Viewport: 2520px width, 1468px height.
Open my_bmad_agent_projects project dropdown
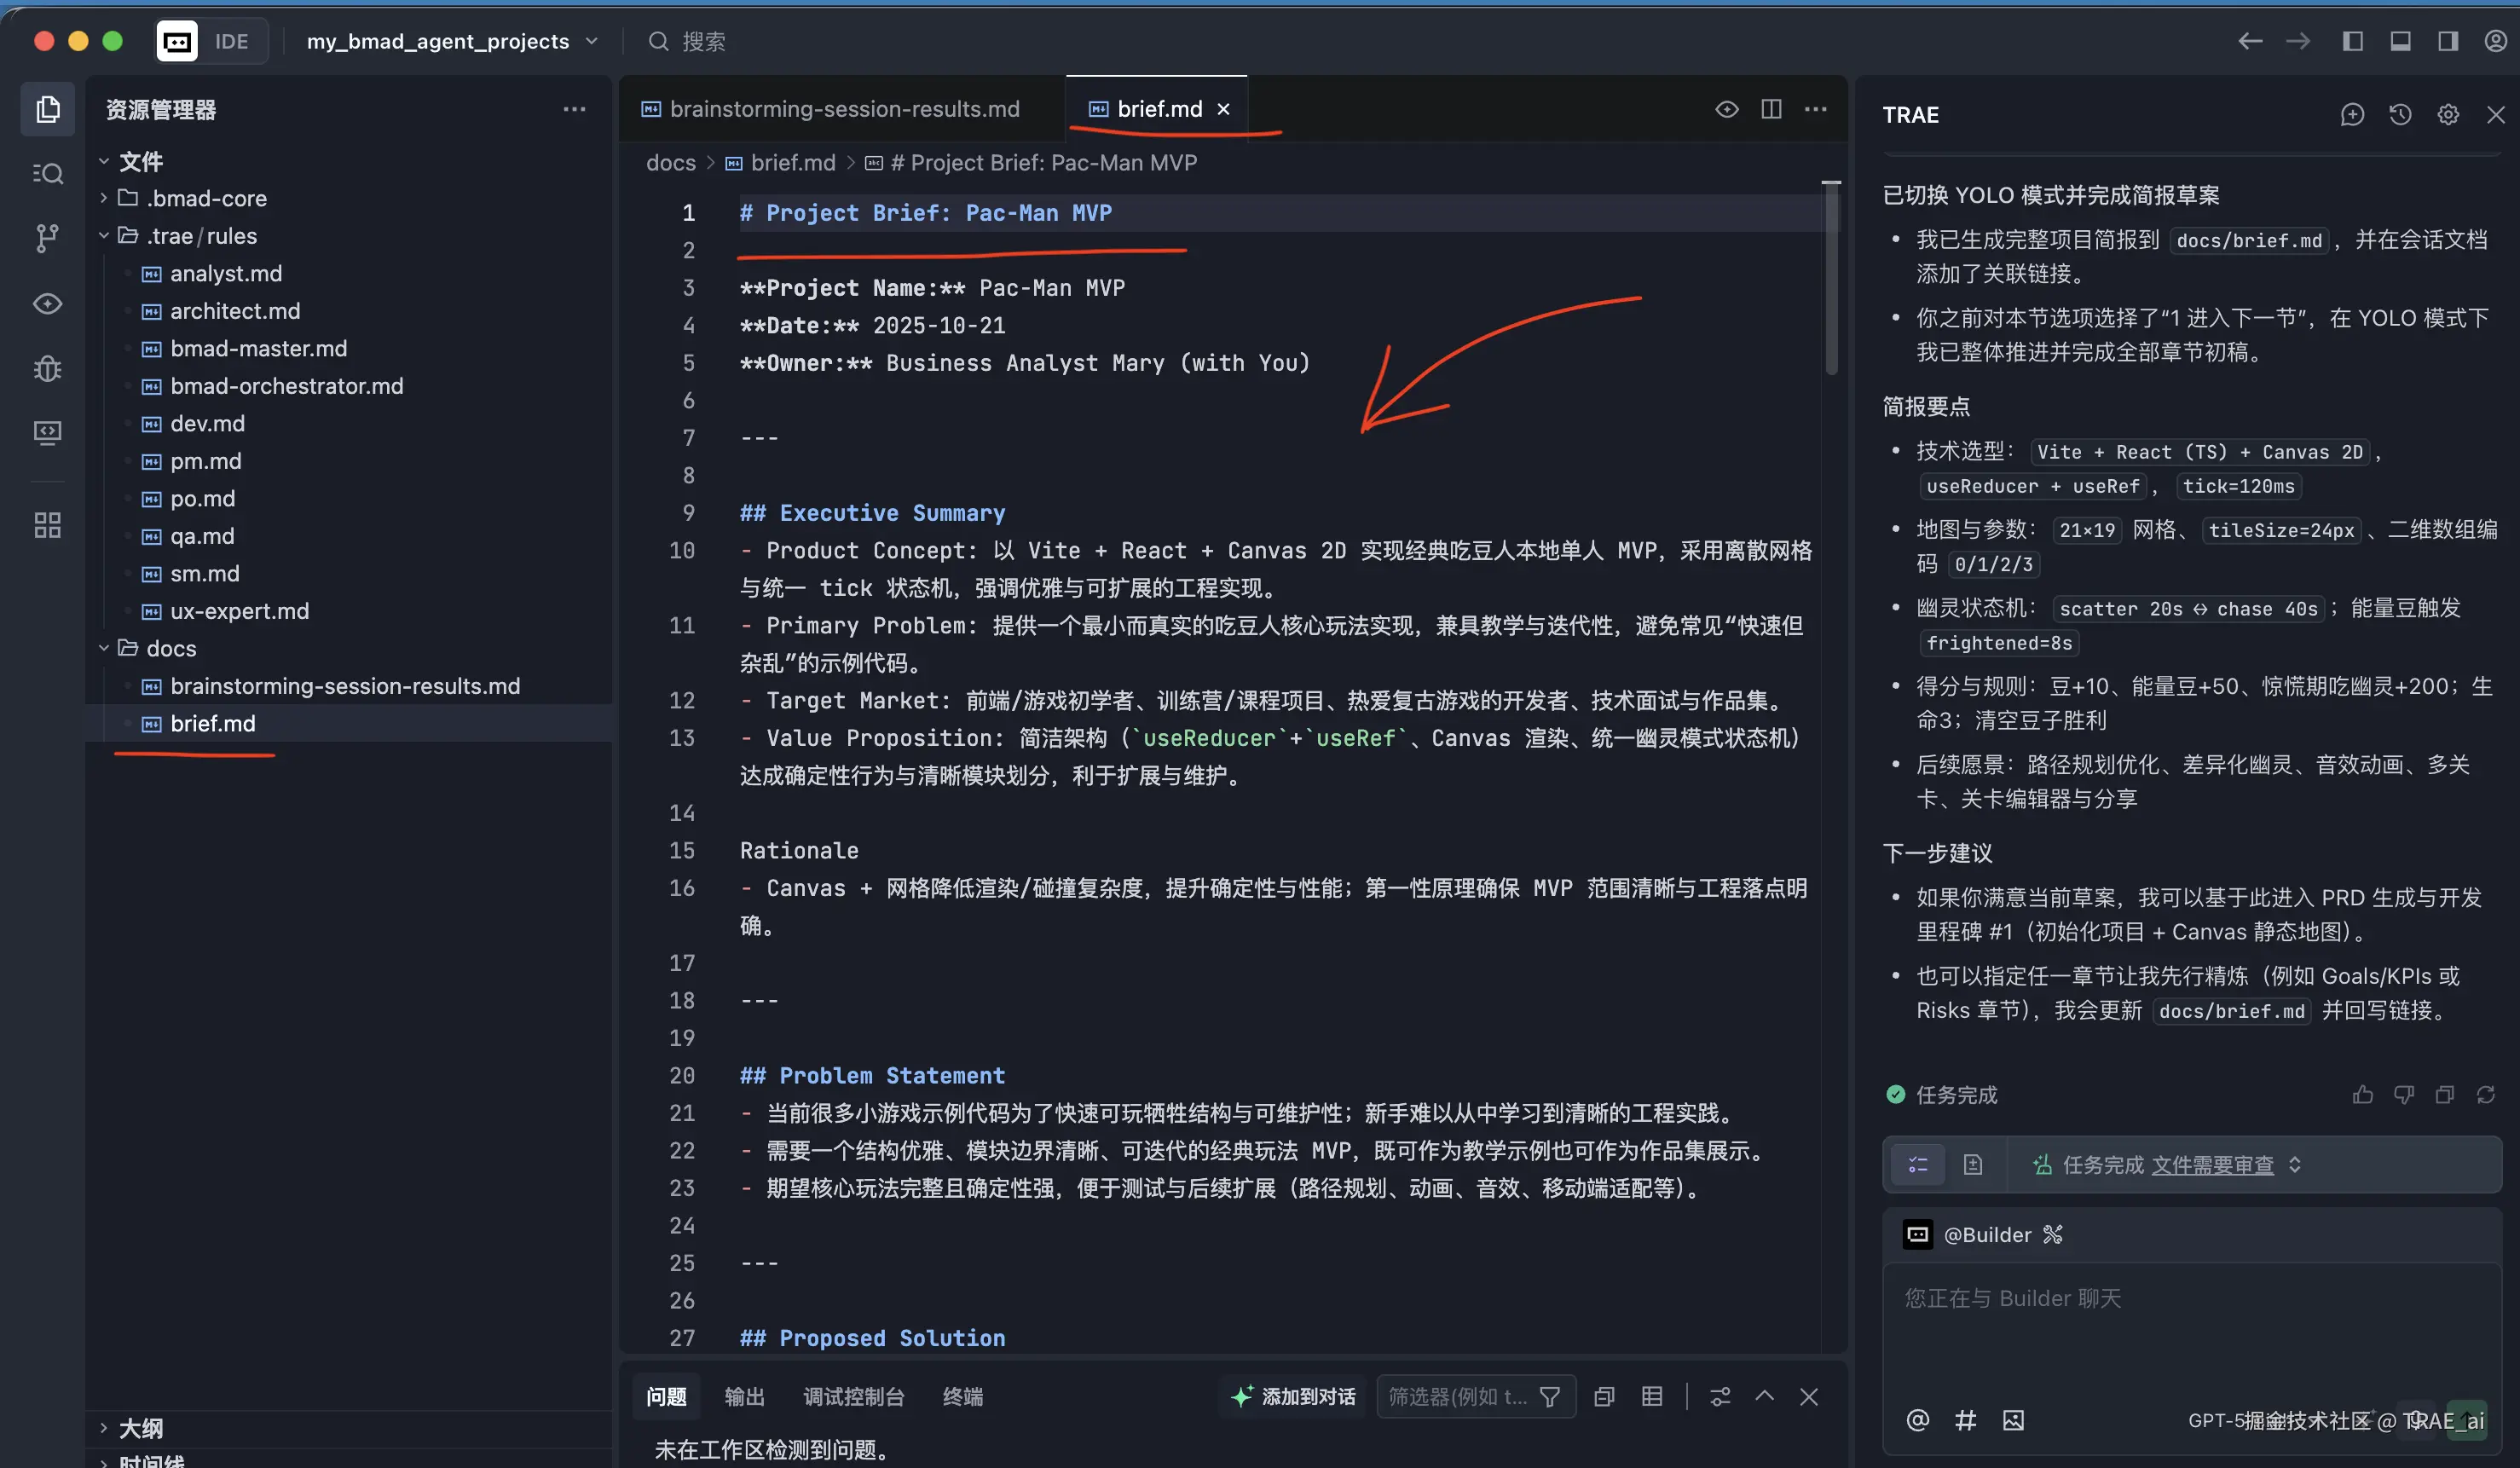(x=452, y=41)
